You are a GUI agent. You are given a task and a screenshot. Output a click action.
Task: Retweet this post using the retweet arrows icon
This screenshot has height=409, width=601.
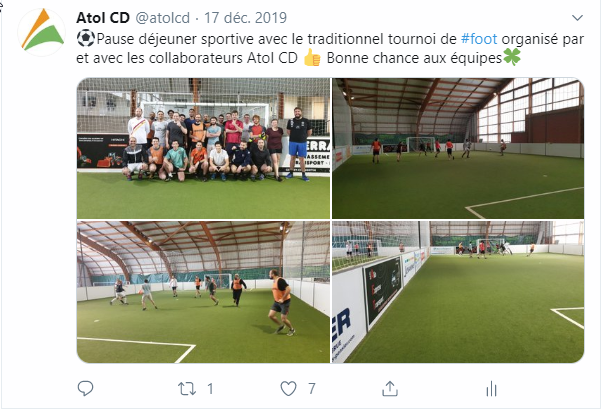[x=187, y=389]
